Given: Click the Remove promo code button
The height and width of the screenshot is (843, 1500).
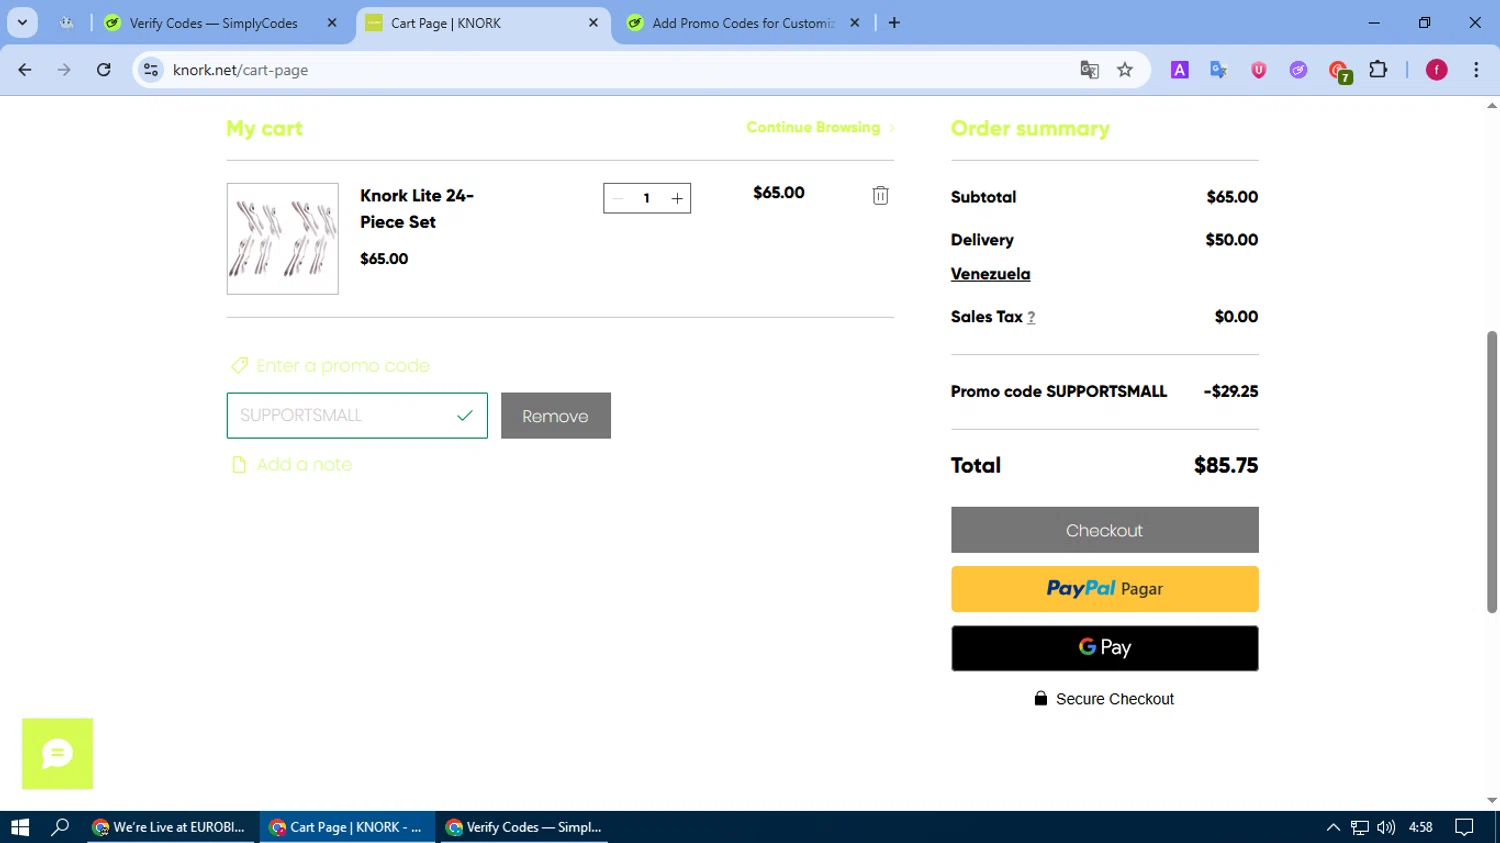Looking at the screenshot, I should click(x=556, y=416).
